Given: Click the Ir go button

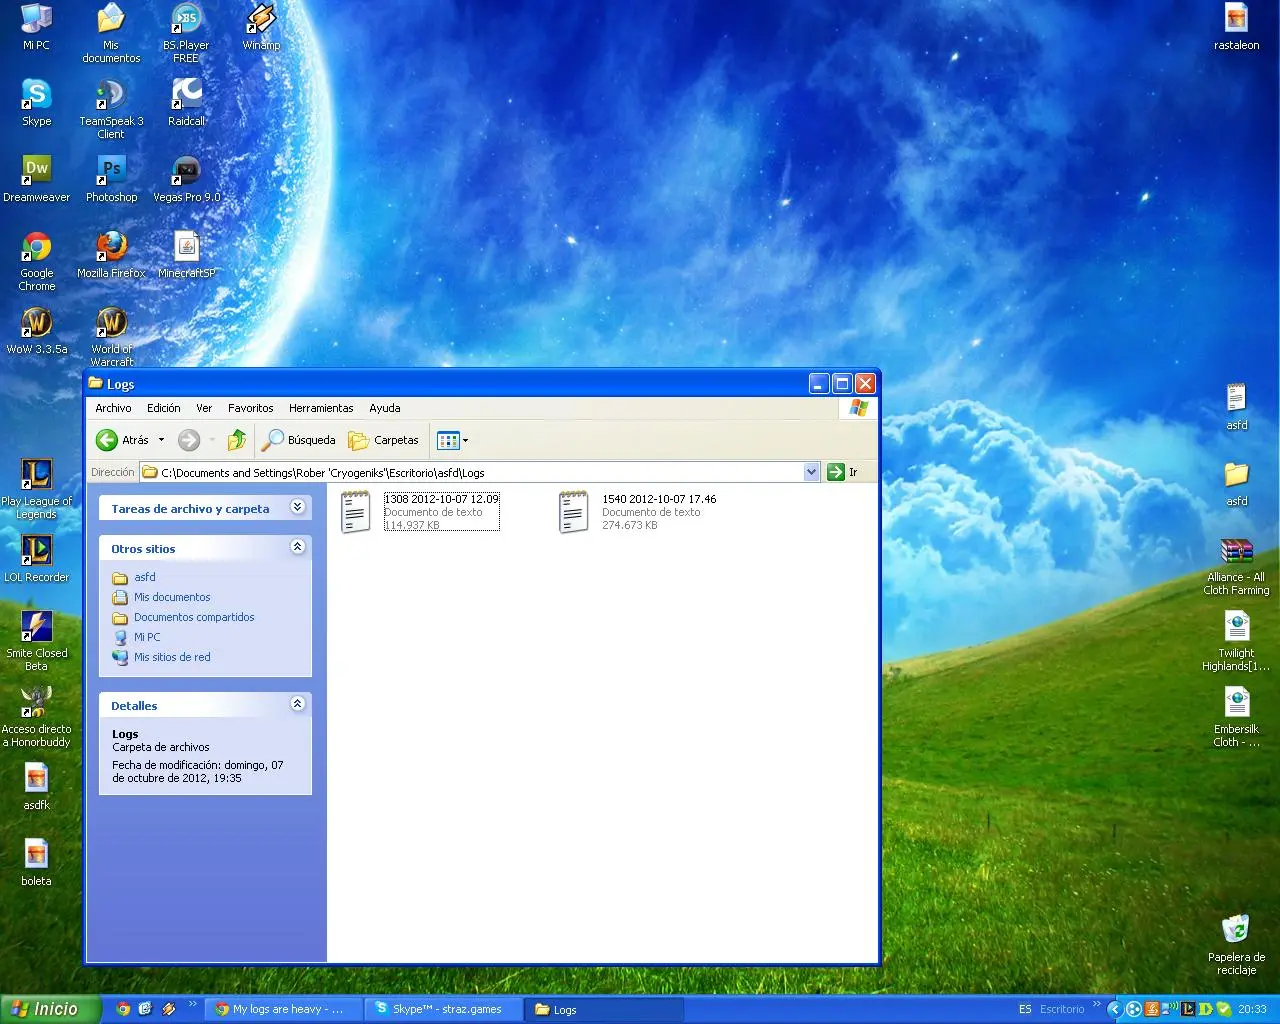Looking at the screenshot, I should click(842, 472).
